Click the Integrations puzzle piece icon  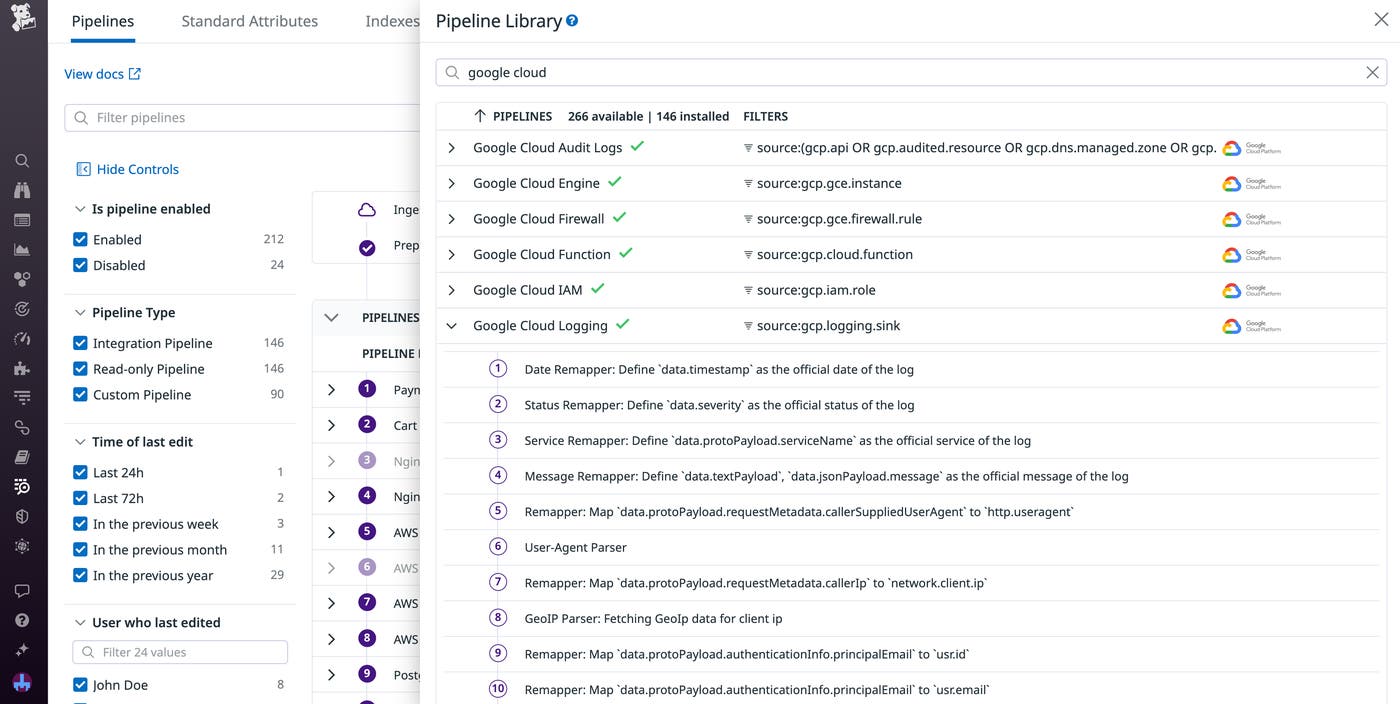22,368
